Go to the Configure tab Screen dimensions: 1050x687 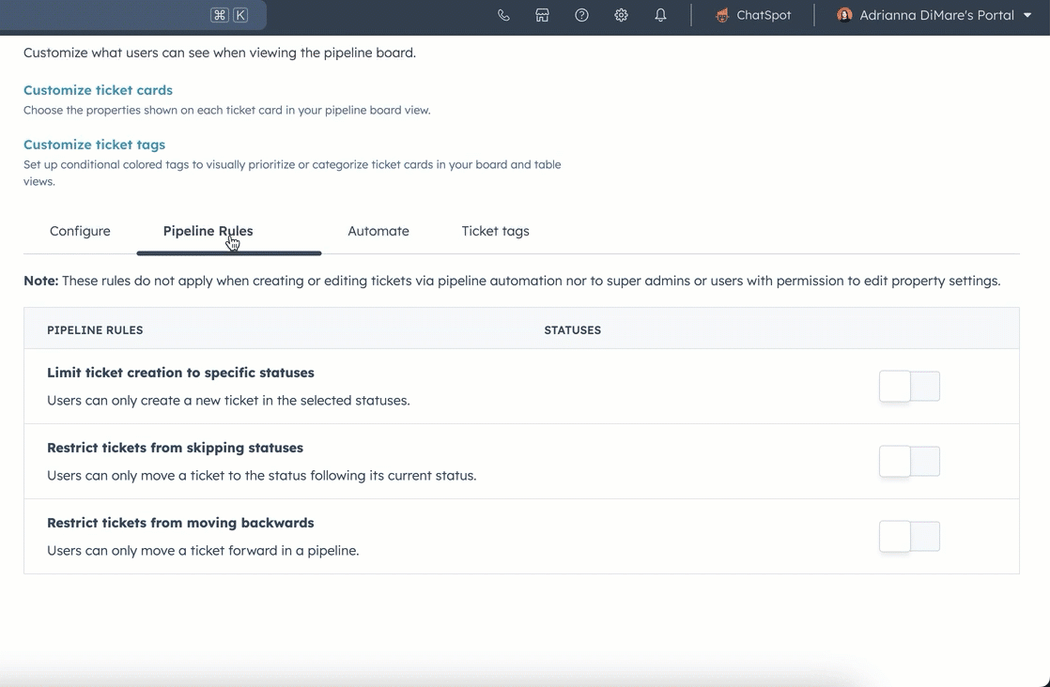pyautogui.click(x=80, y=231)
